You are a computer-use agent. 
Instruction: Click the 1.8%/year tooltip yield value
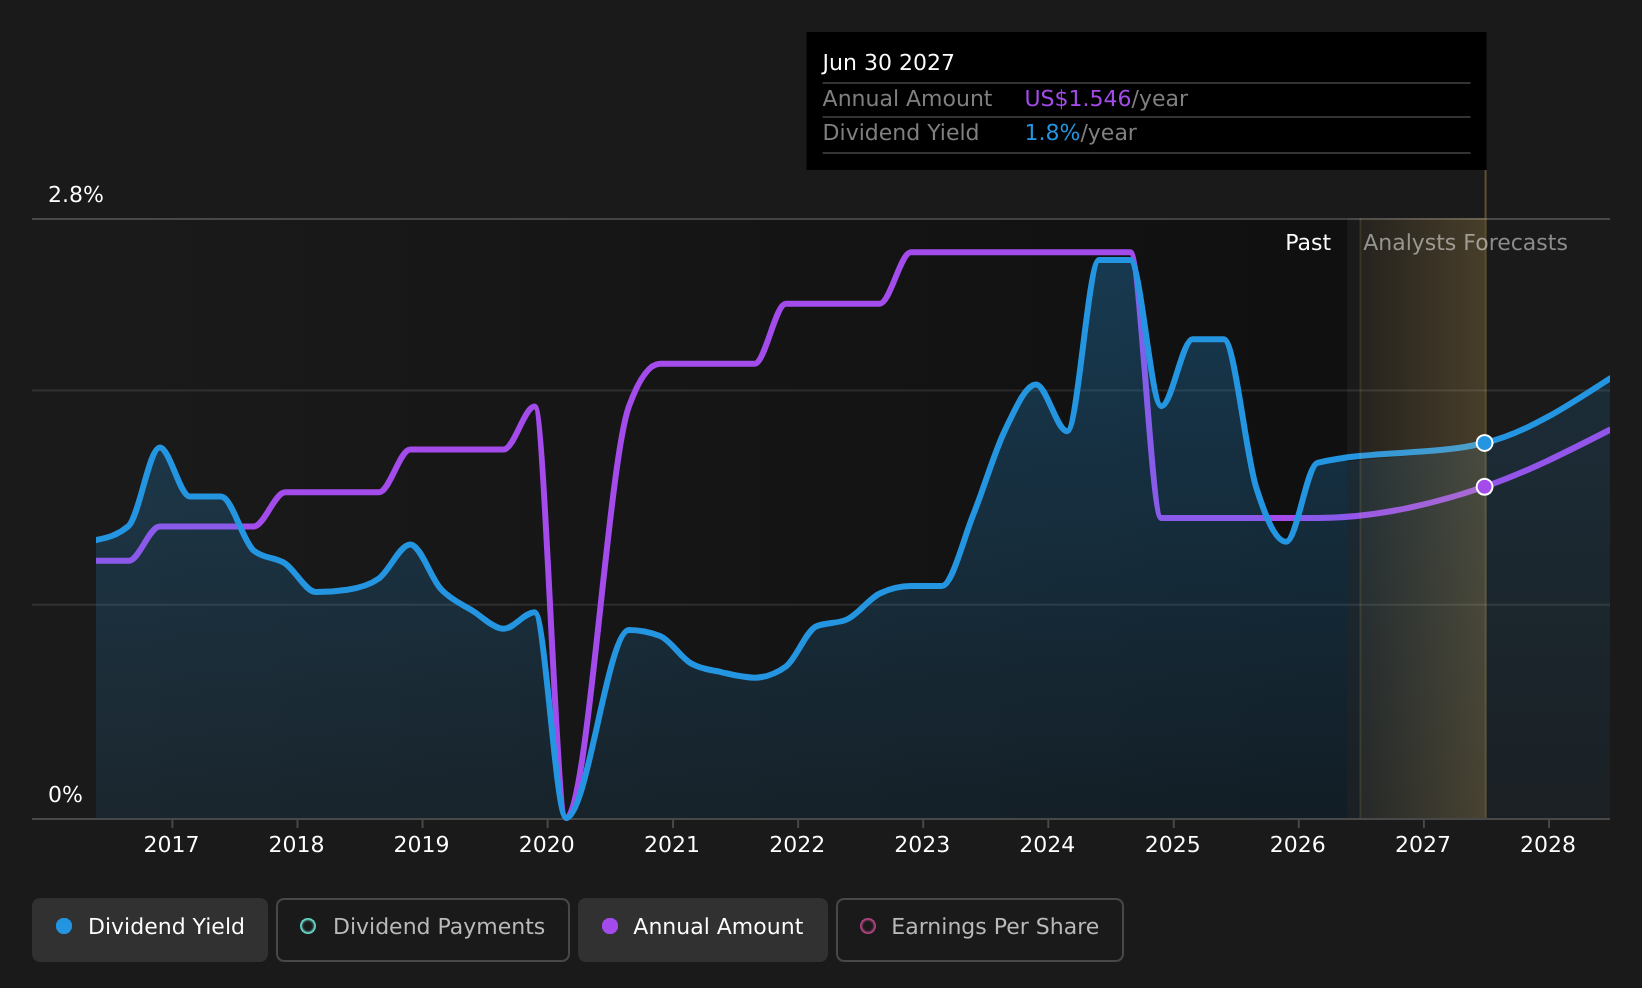tap(1081, 133)
